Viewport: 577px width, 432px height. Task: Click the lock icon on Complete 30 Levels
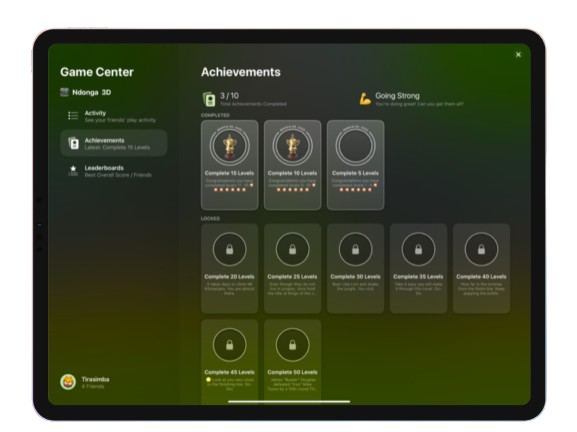(x=355, y=249)
